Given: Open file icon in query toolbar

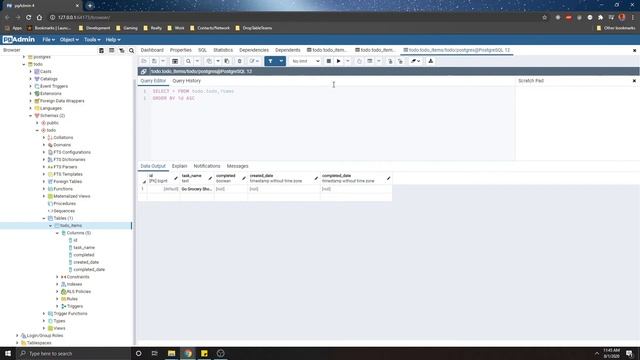Looking at the screenshot, I should coord(144,61).
